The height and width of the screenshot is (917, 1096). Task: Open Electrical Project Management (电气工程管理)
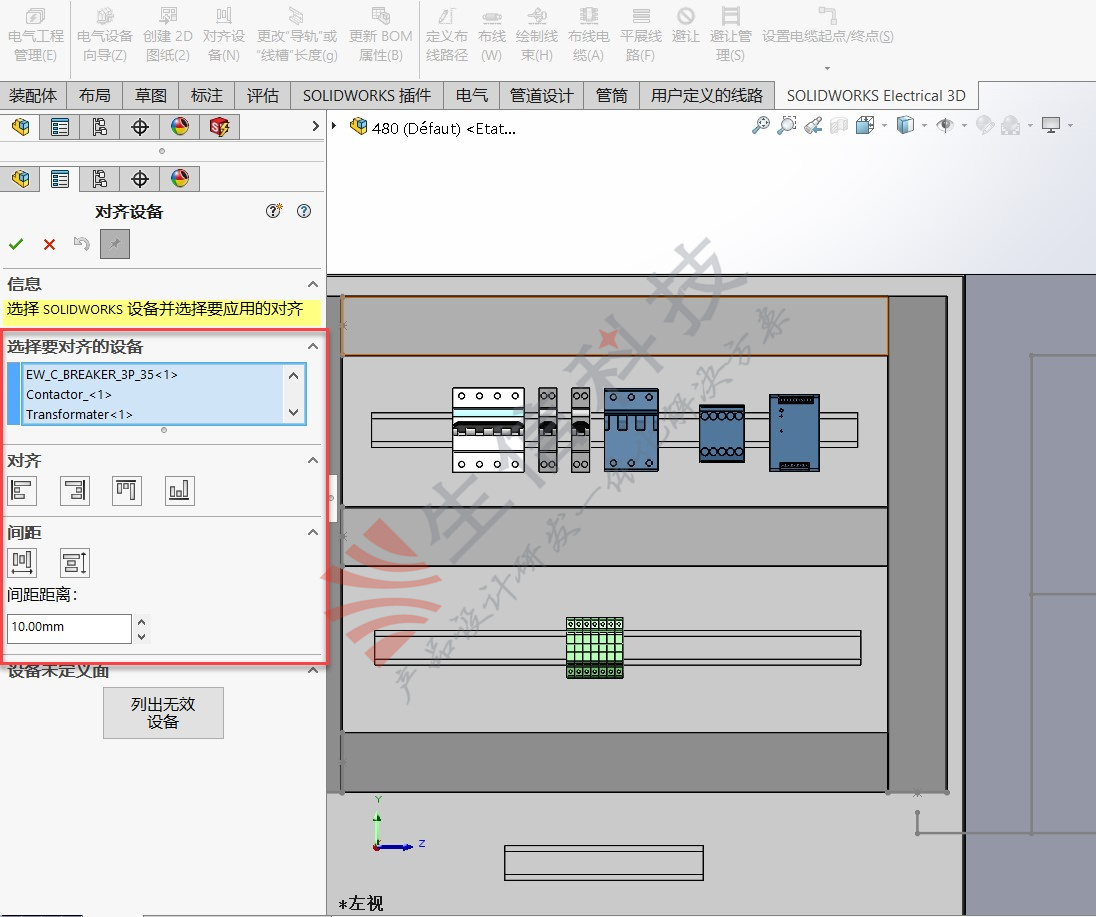pyautogui.click(x=35, y=34)
